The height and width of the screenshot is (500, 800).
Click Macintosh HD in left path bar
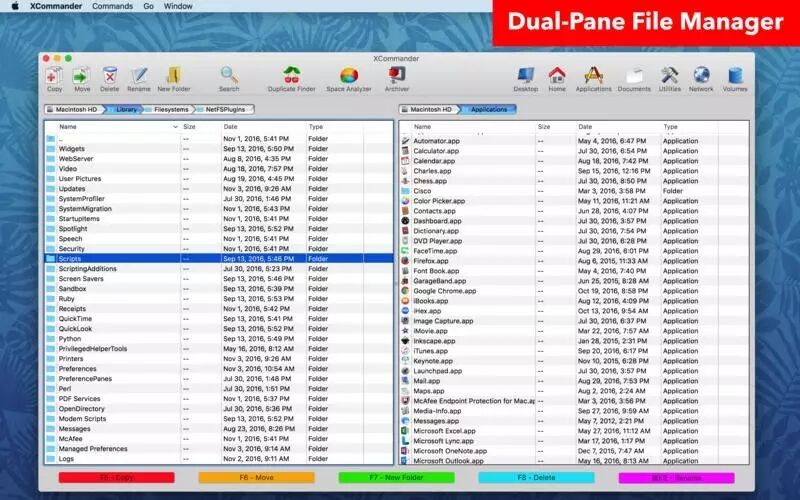pyautogui.click(x=74, y=109)
